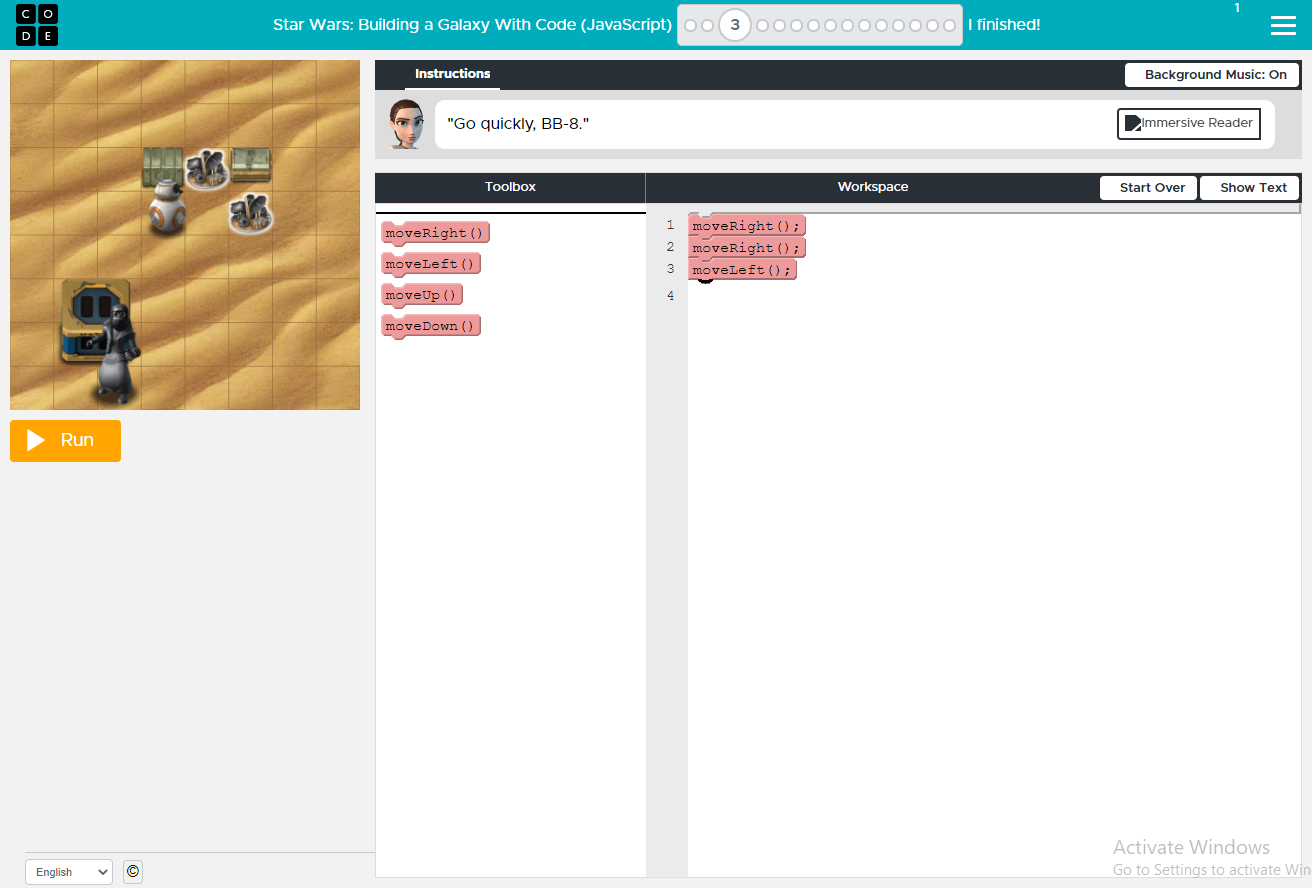Click the Toolbox panel header
The image size is (1312, 888).
[x=510, y=187]
